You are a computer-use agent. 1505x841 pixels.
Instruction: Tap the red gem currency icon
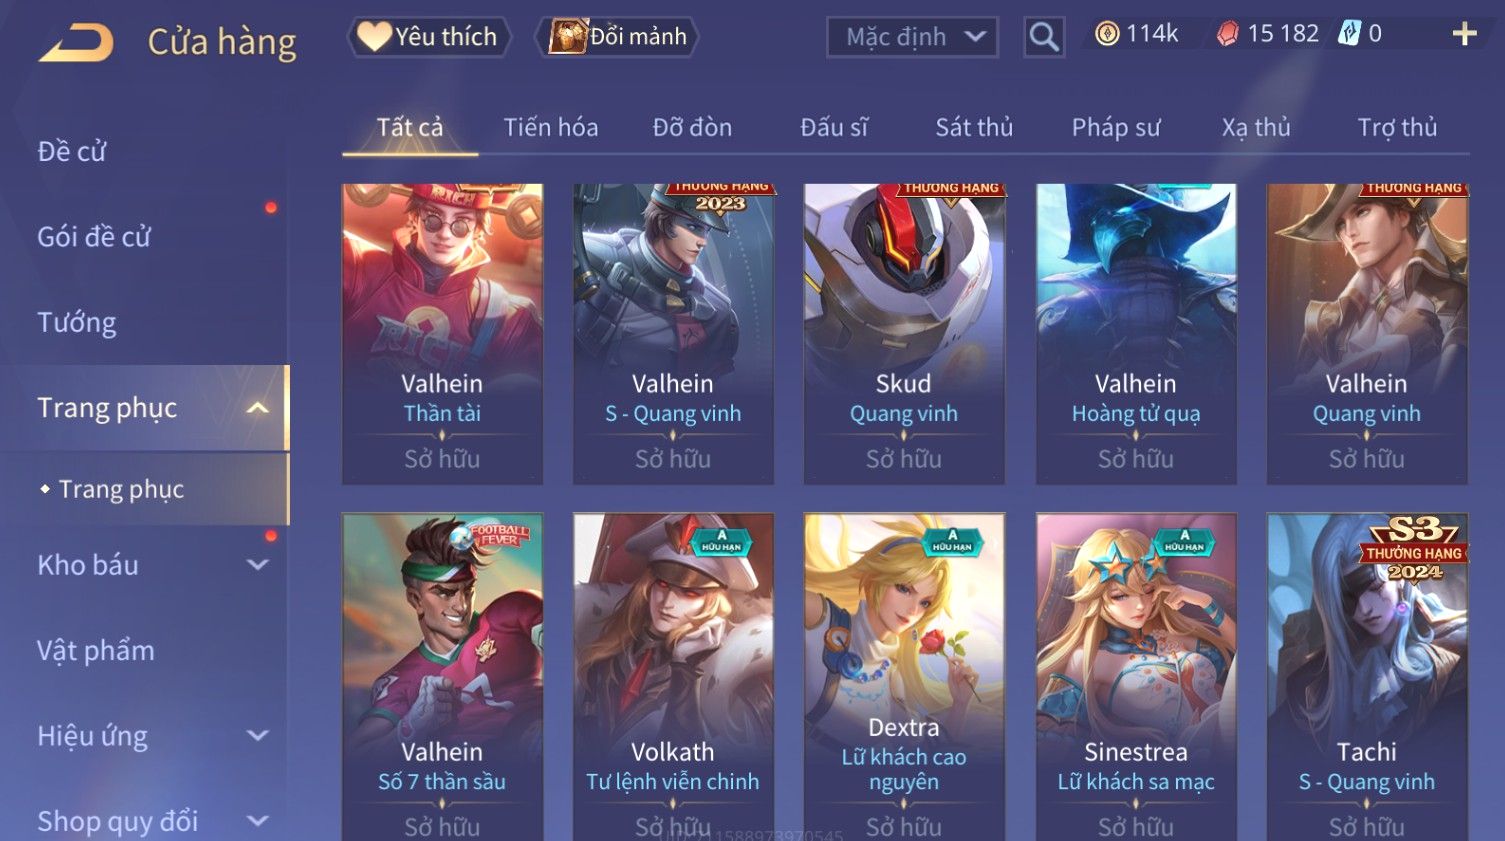[x=1227, y=34]
